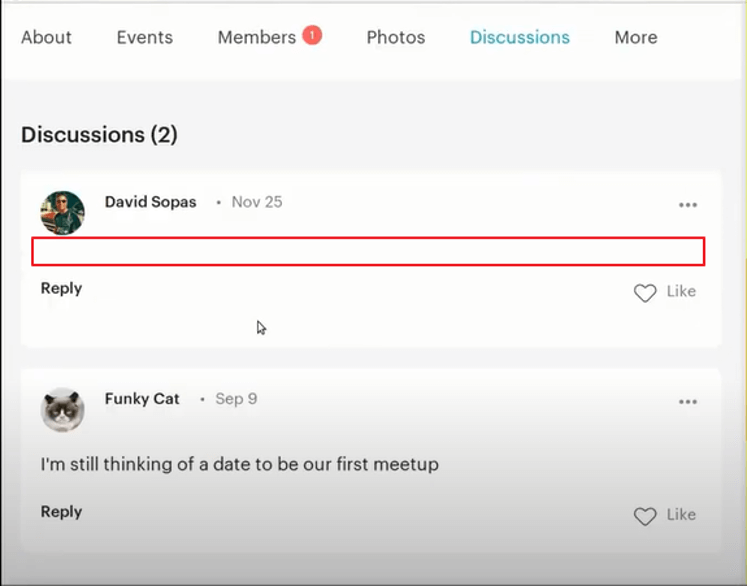Reply to David Sopas's post

pos(61,288)
